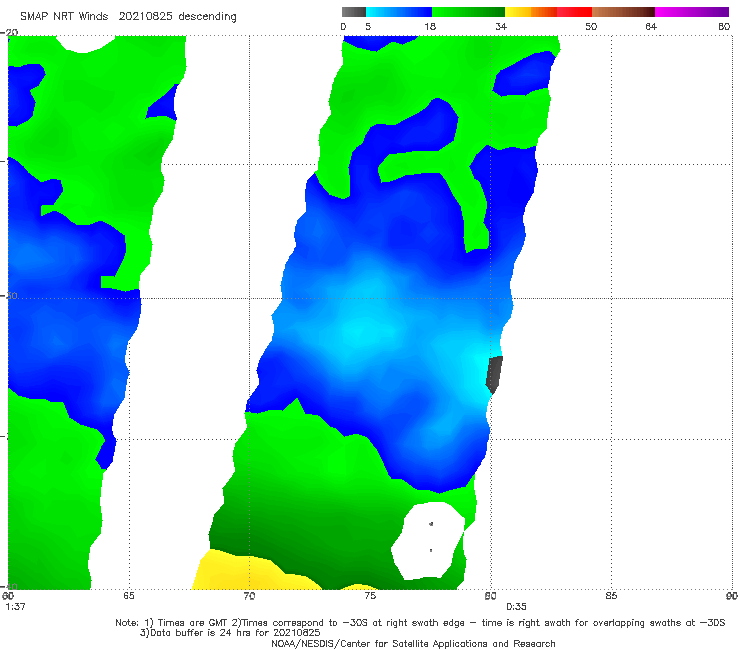740x650 pixels.
Task: Click the gray 0–5 segment of the color bar
Action: point(353,12)
